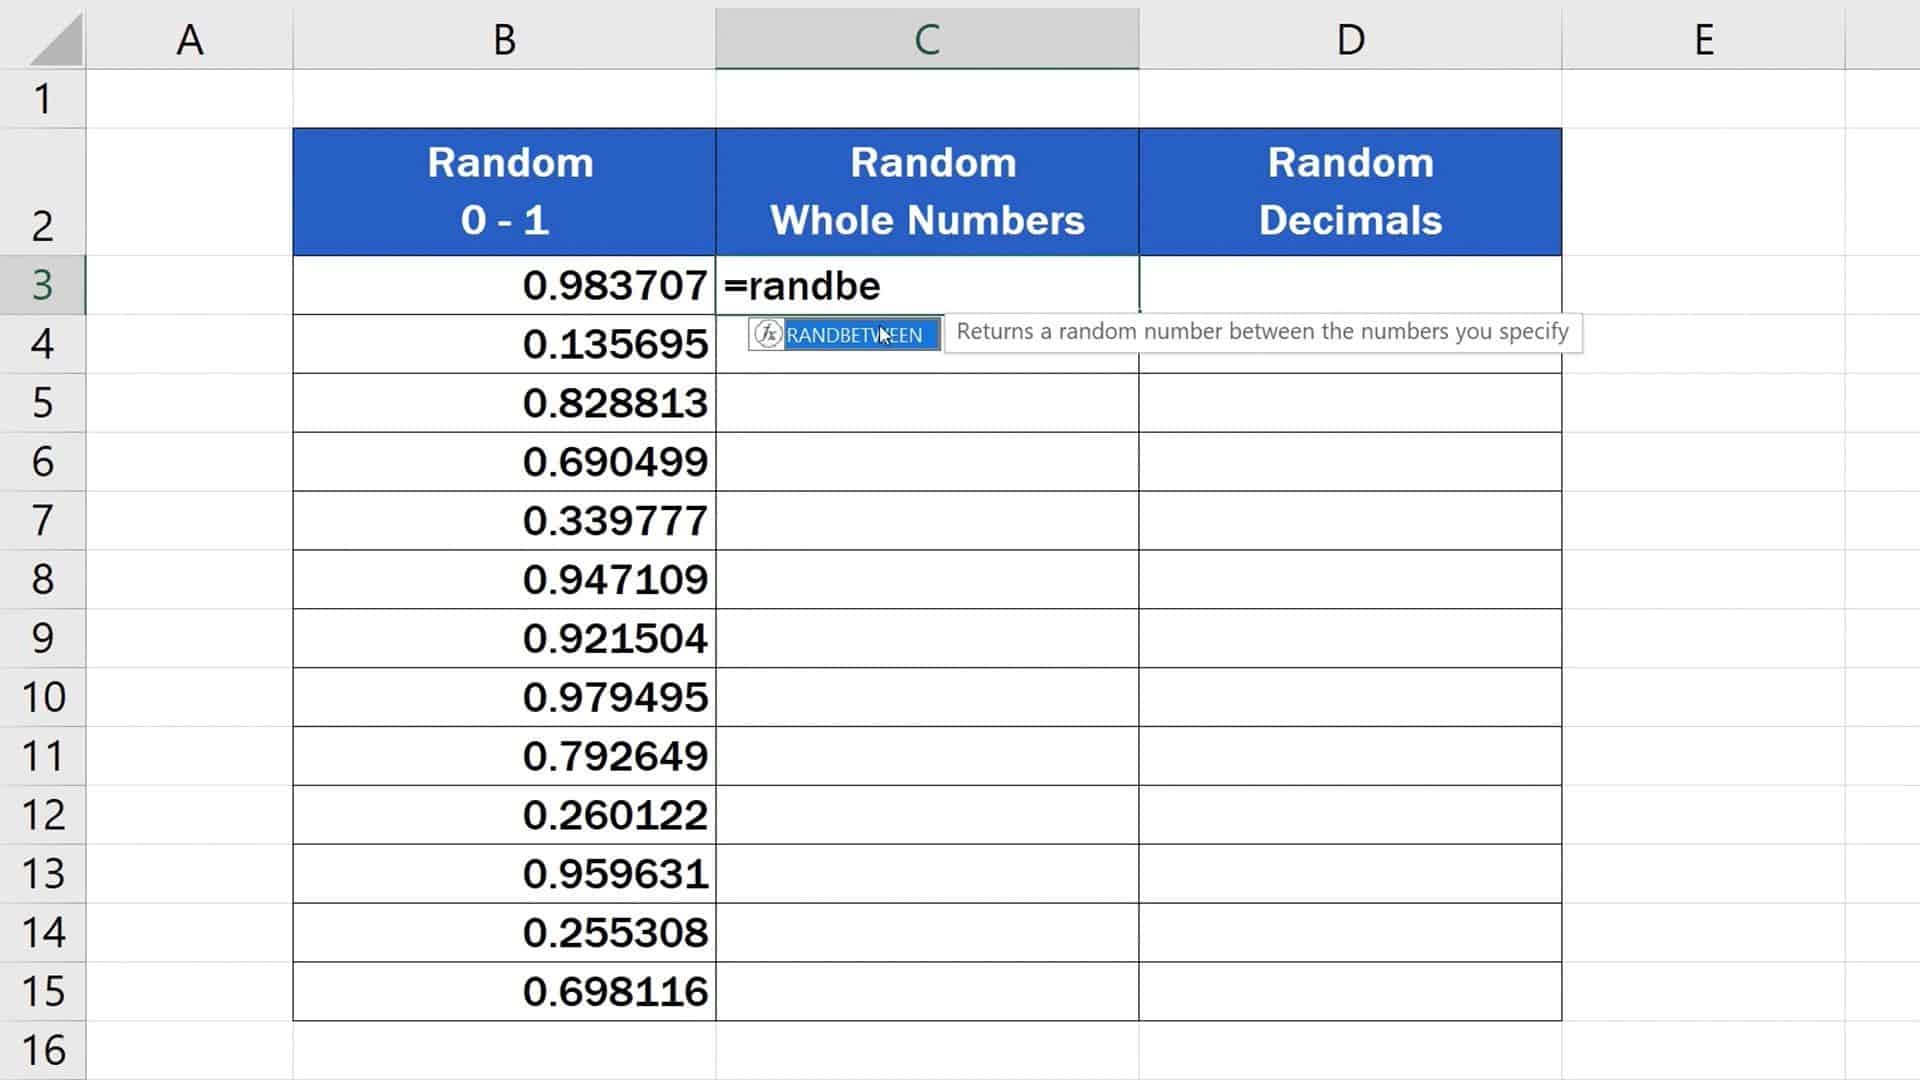Click empty cell C10 under Whole Numbers
The image size is (1920, 1080).
(927, 697)
